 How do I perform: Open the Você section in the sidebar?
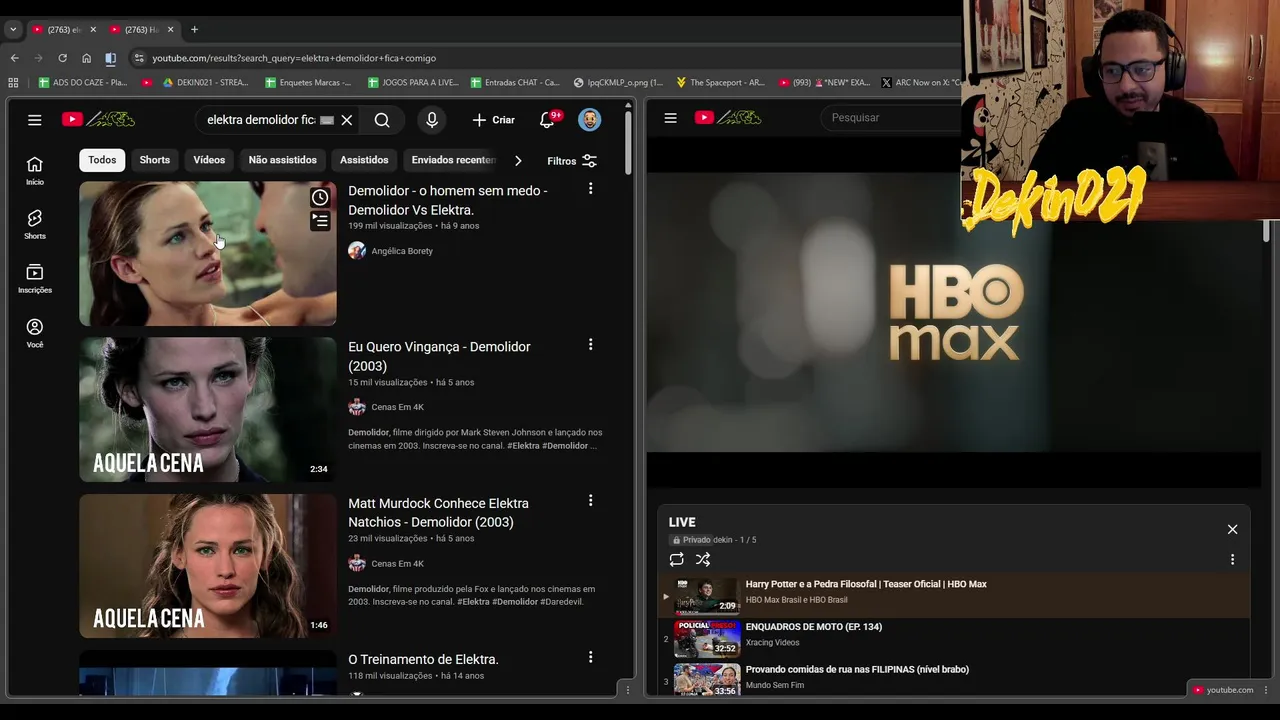[35, 333]
